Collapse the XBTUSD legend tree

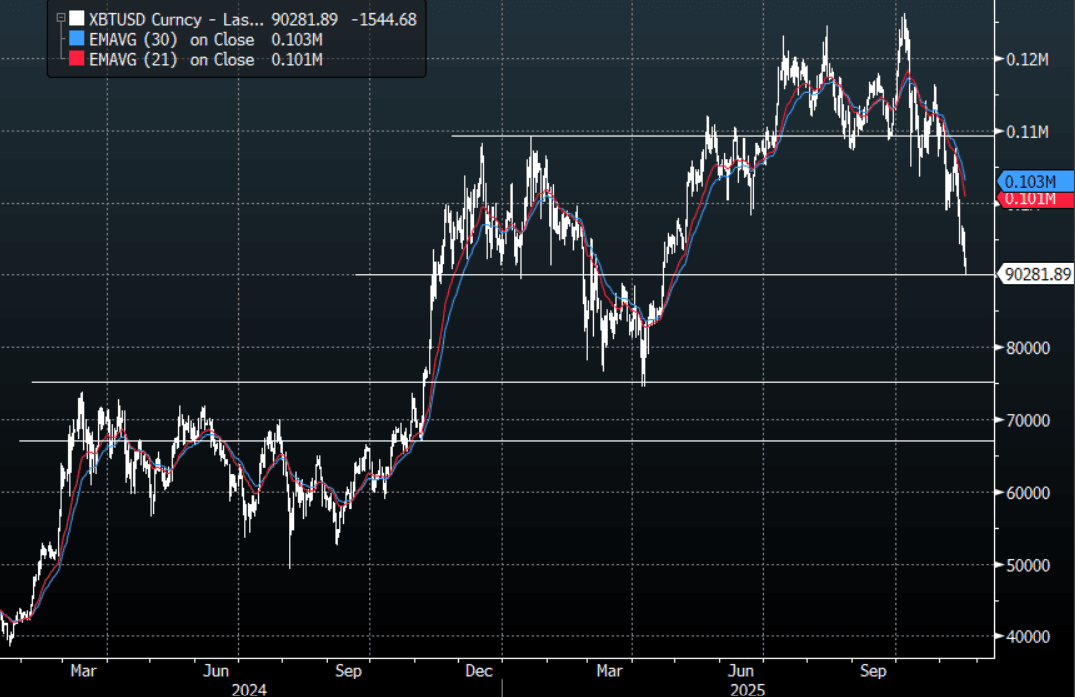coord(62,19)
